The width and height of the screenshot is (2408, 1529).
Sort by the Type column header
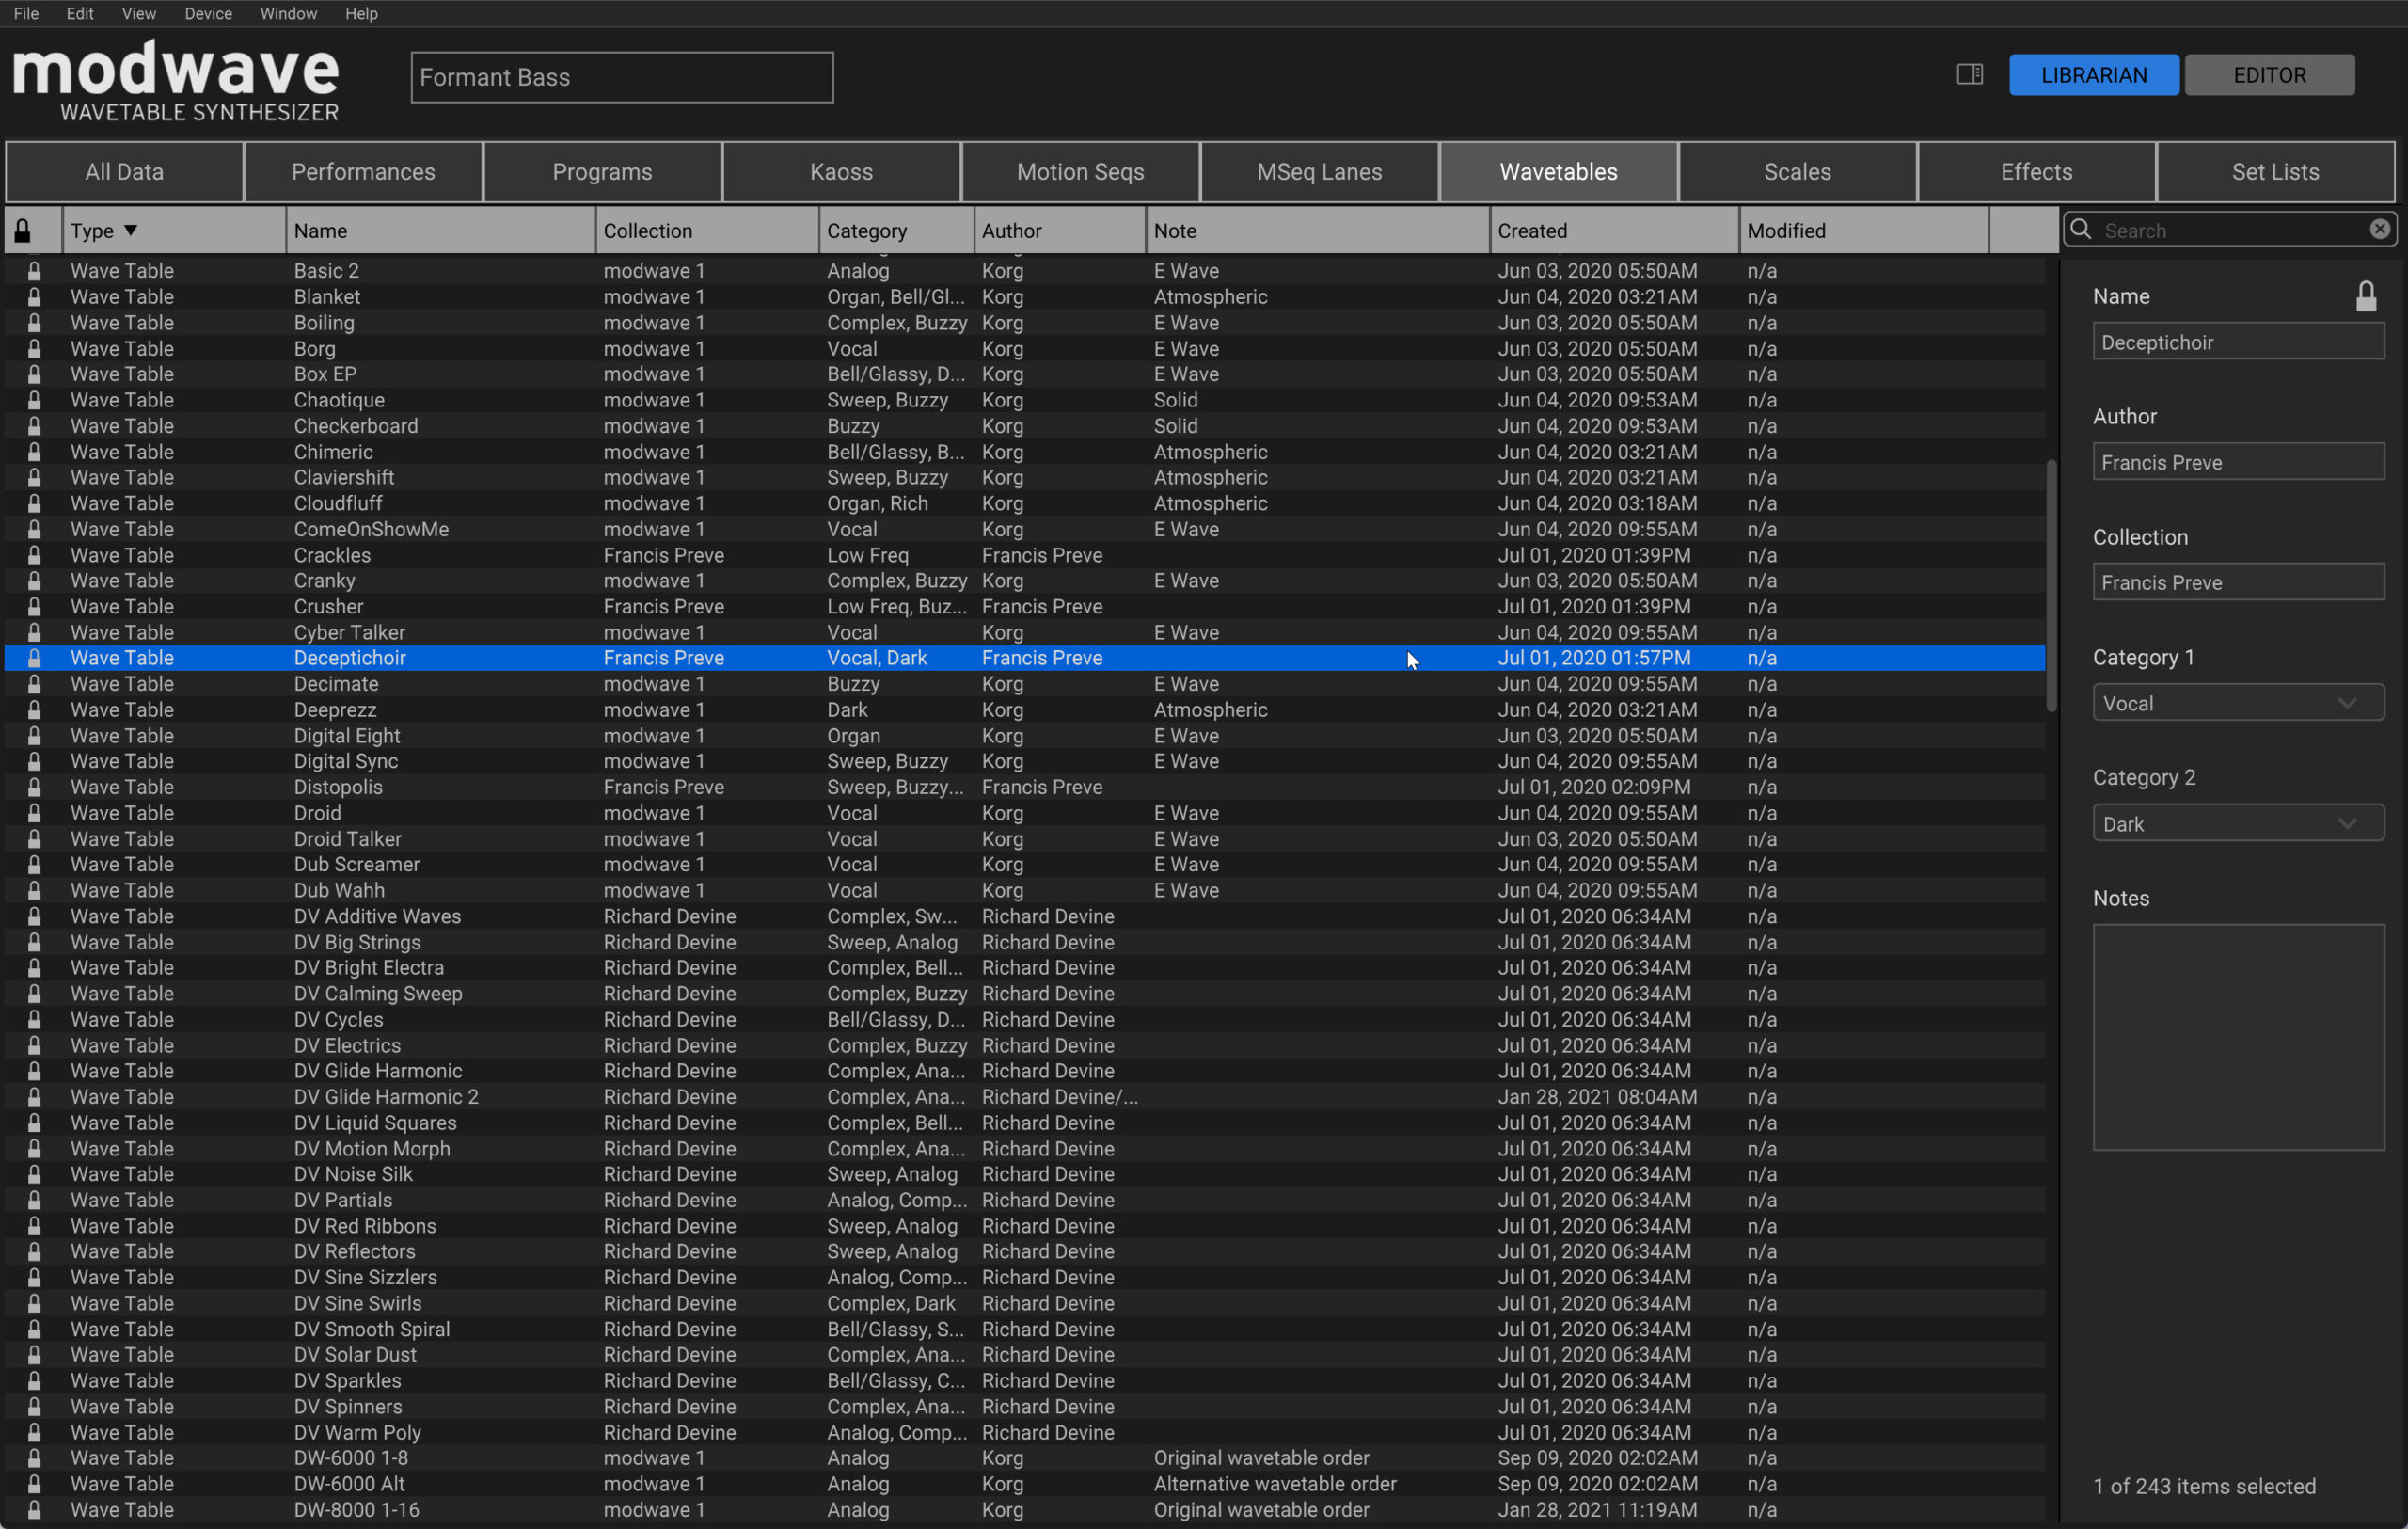[174, 231]
